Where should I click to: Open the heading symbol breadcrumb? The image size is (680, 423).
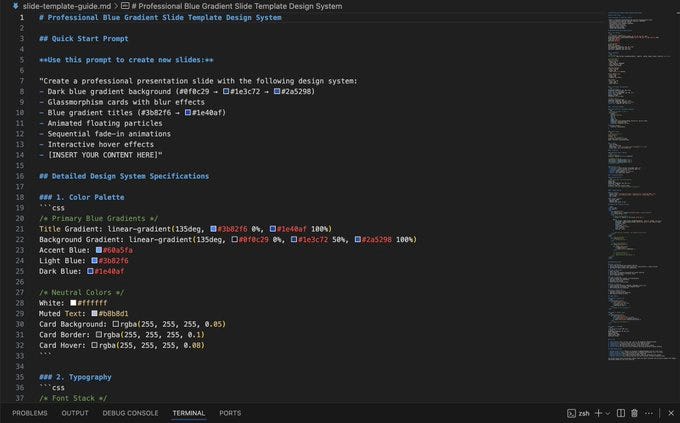(237, 6)
